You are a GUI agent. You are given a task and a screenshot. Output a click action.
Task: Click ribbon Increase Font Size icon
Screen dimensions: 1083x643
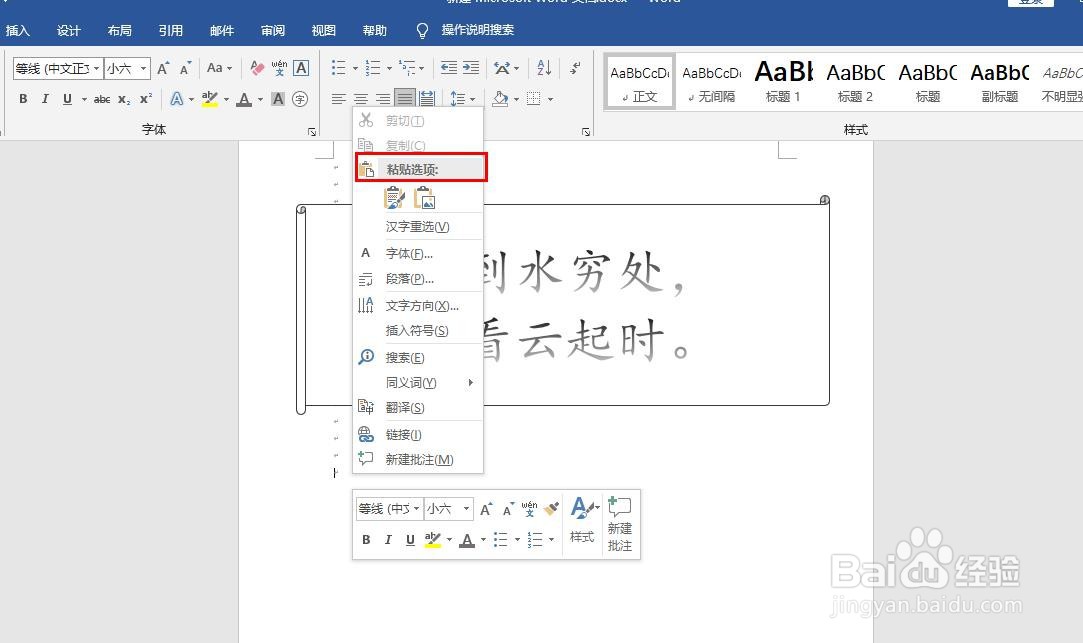pos(163,68)
